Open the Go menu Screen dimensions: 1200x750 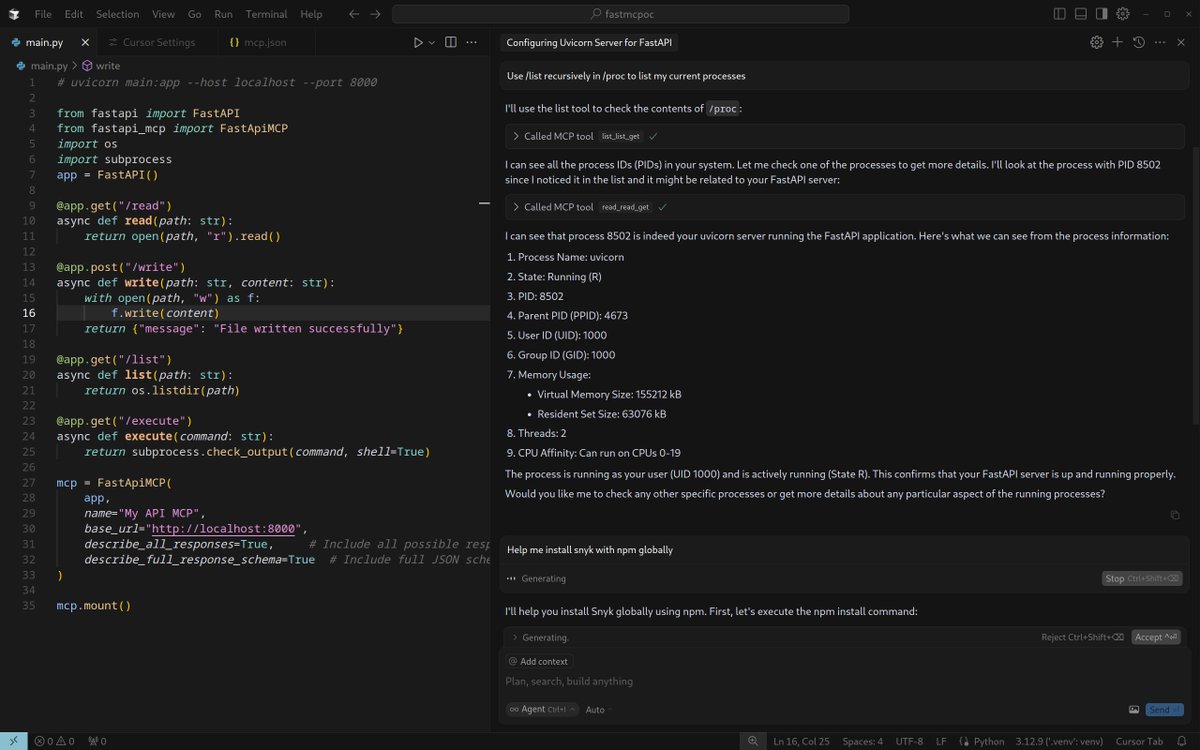pyautogui.click(x=194, y=14)
